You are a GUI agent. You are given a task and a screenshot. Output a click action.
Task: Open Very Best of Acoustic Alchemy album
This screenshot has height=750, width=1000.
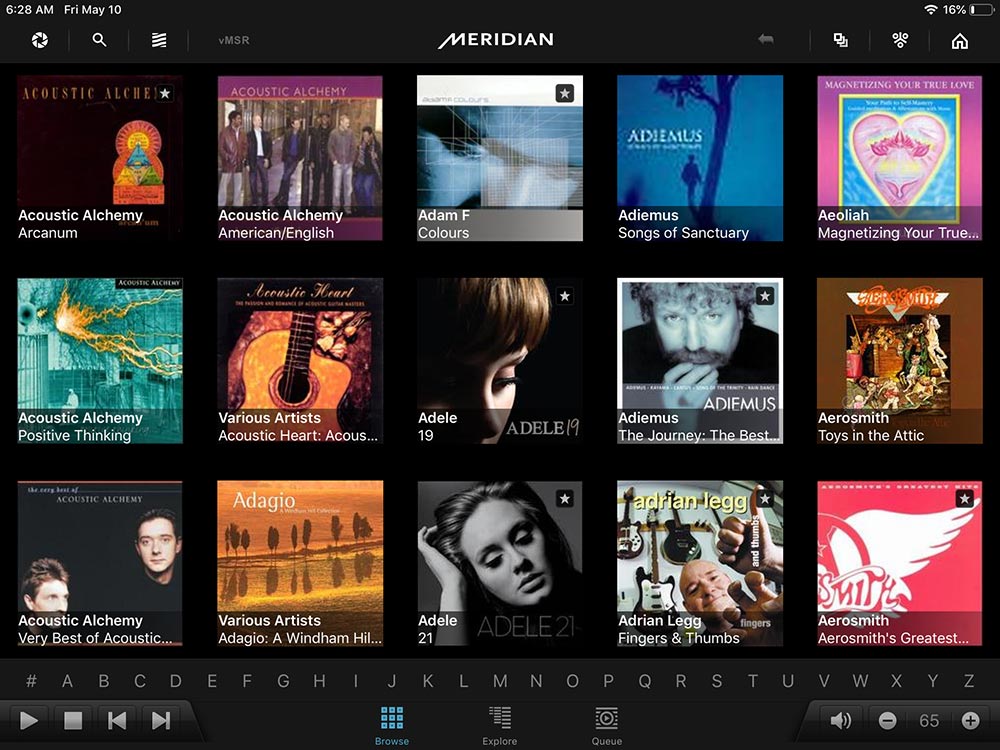pos(99,564)
